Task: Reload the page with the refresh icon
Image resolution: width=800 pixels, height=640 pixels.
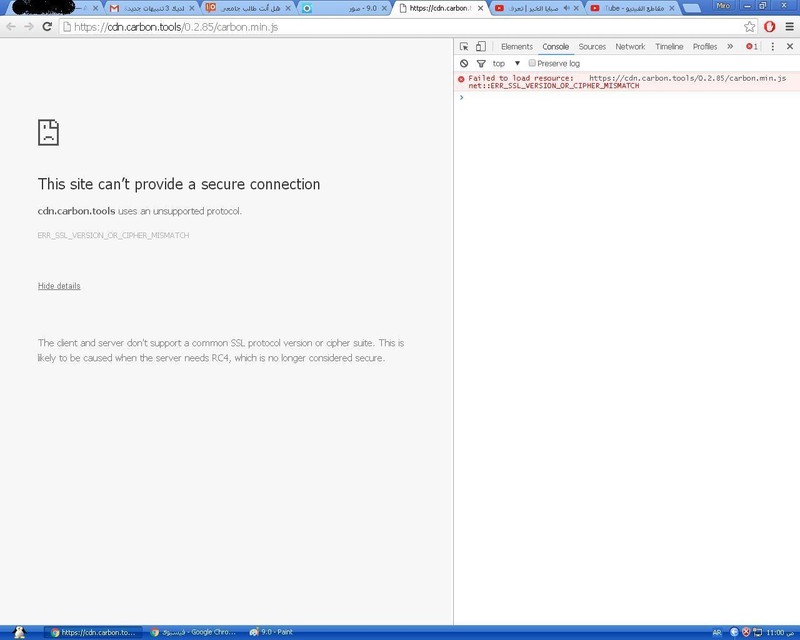Action: [47, 27]
